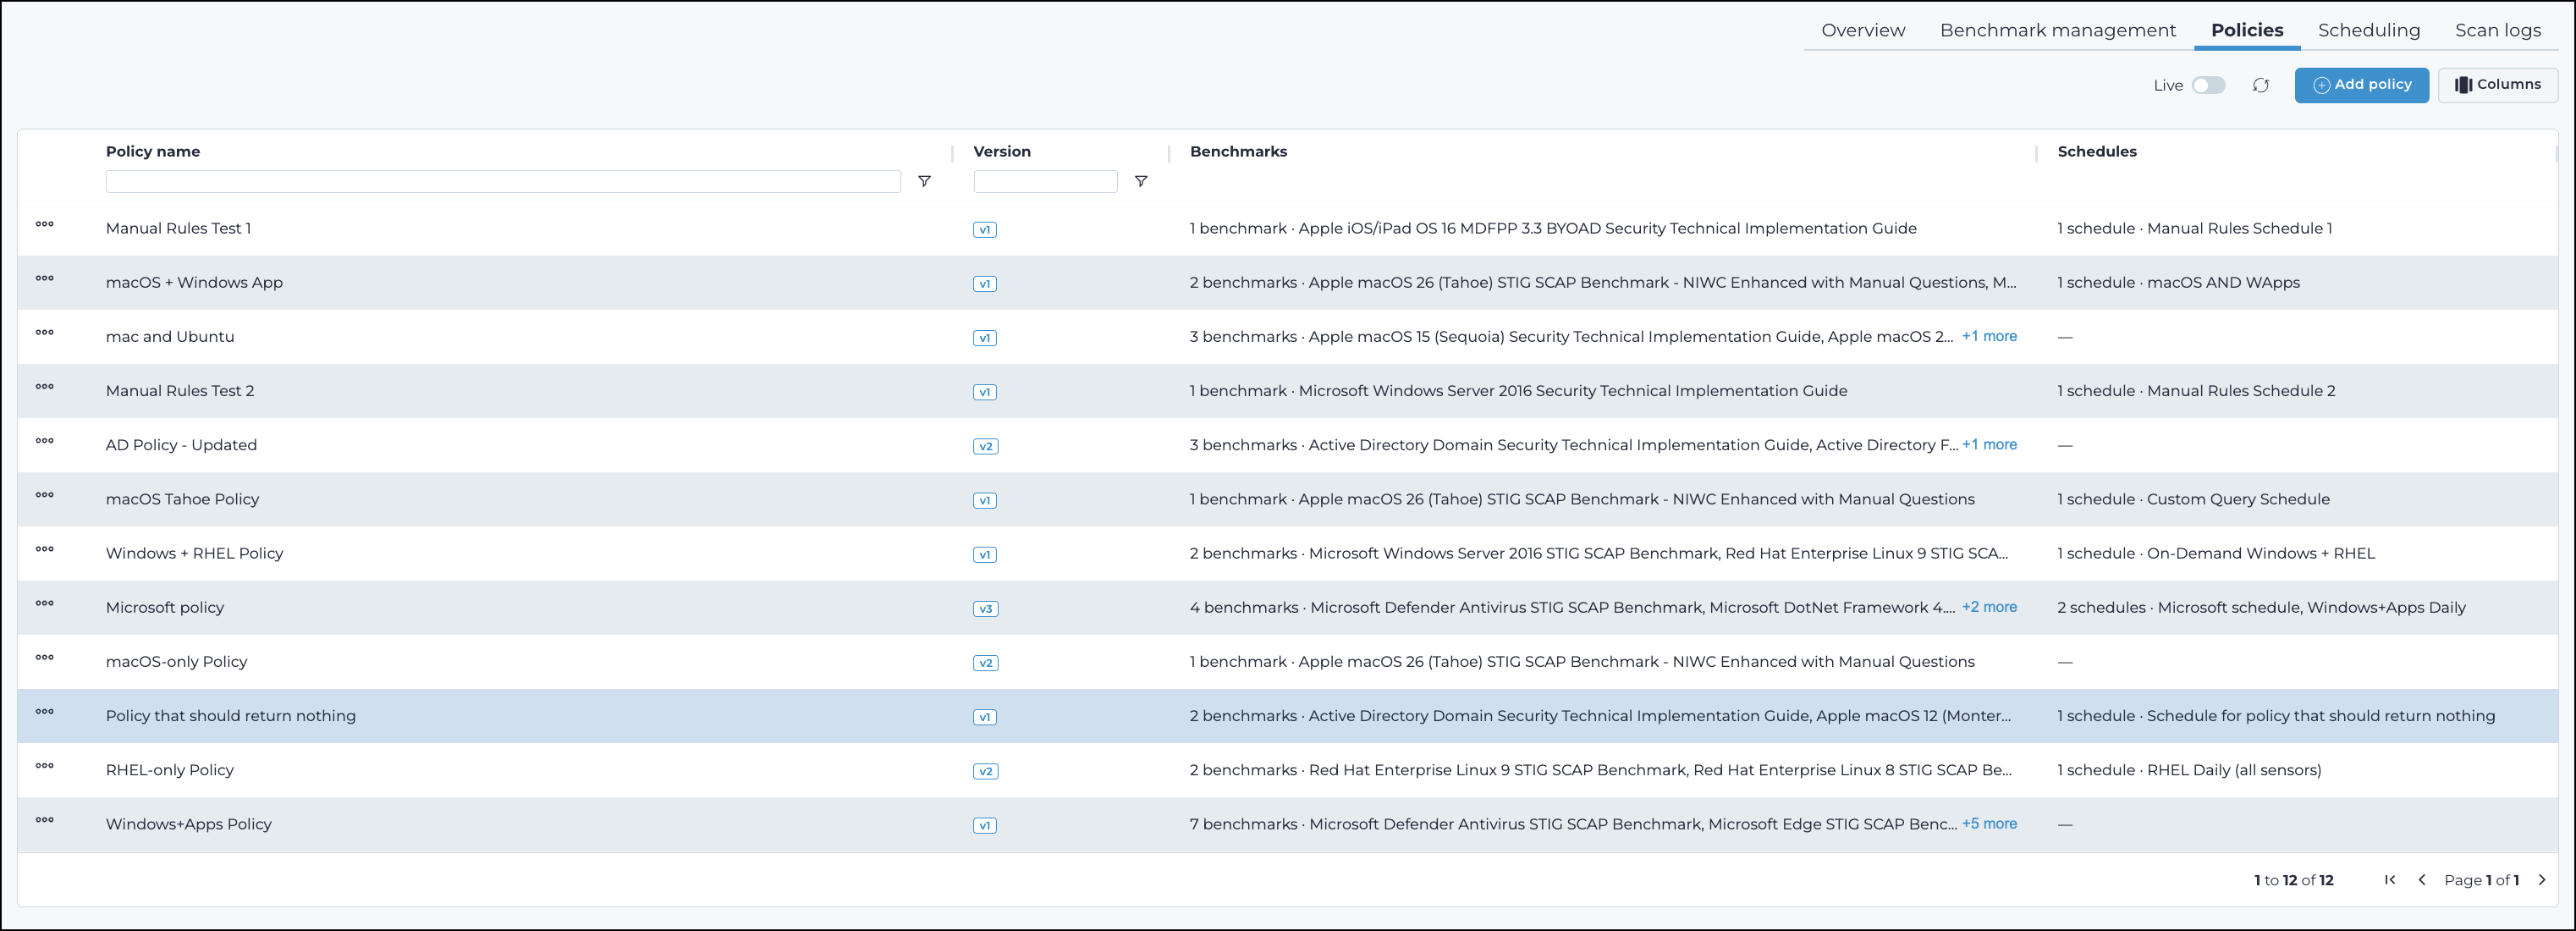Switch to the Benchmark management tab
2576x931 pixels.
pos(2058,30)
